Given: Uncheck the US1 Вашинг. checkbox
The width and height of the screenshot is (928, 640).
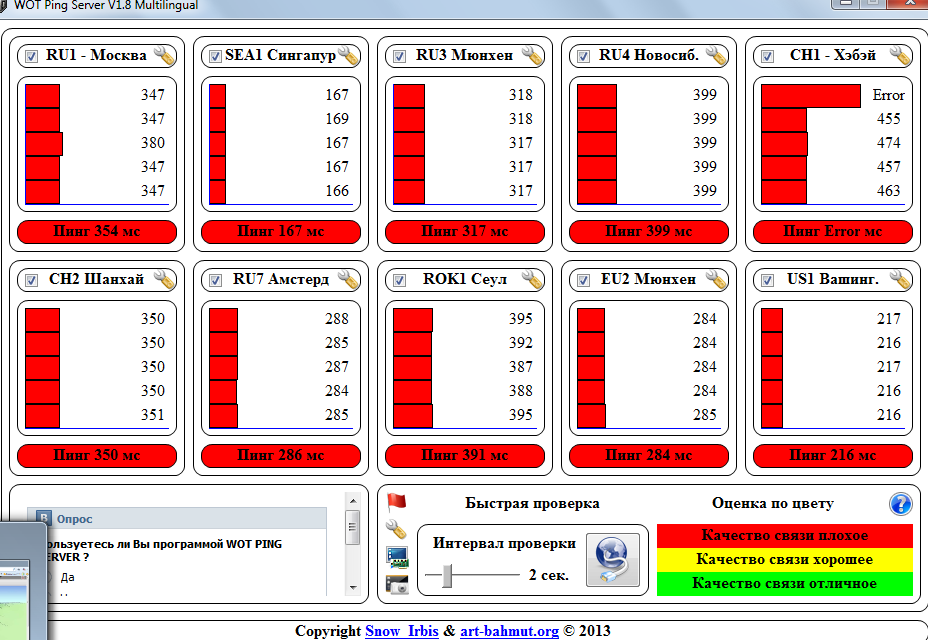Looking at the screenshot, I should 768,280.
